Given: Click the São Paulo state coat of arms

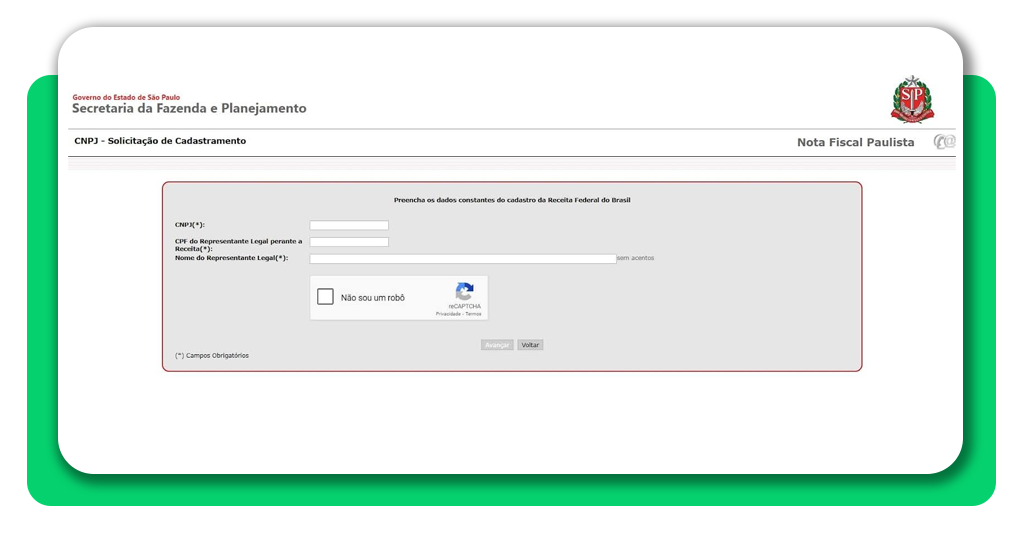Looking at the screenshot, I should coord(911,99).
